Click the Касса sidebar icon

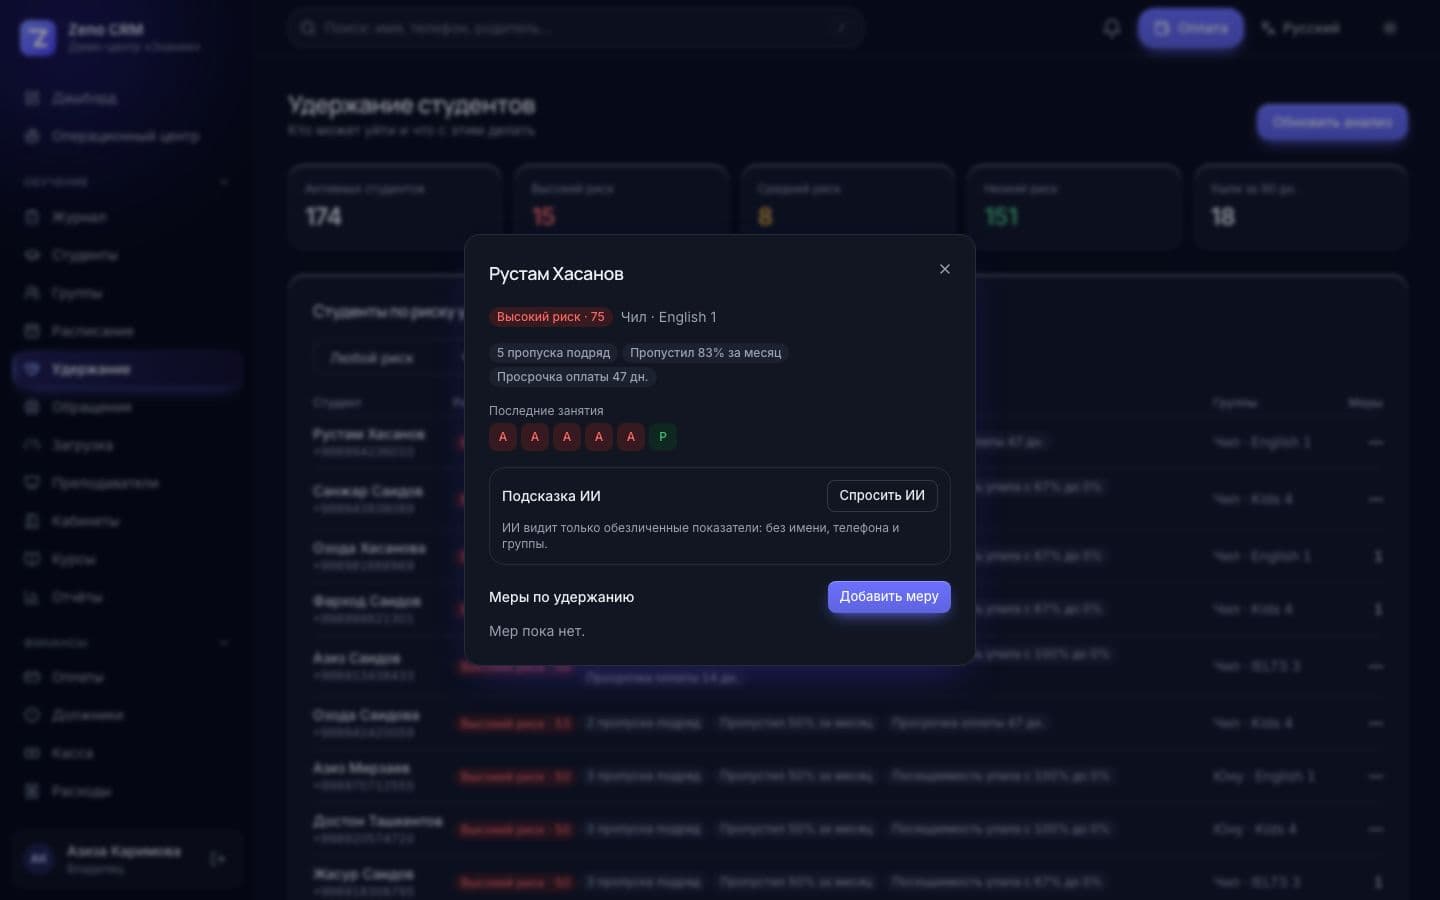[32, 753]
